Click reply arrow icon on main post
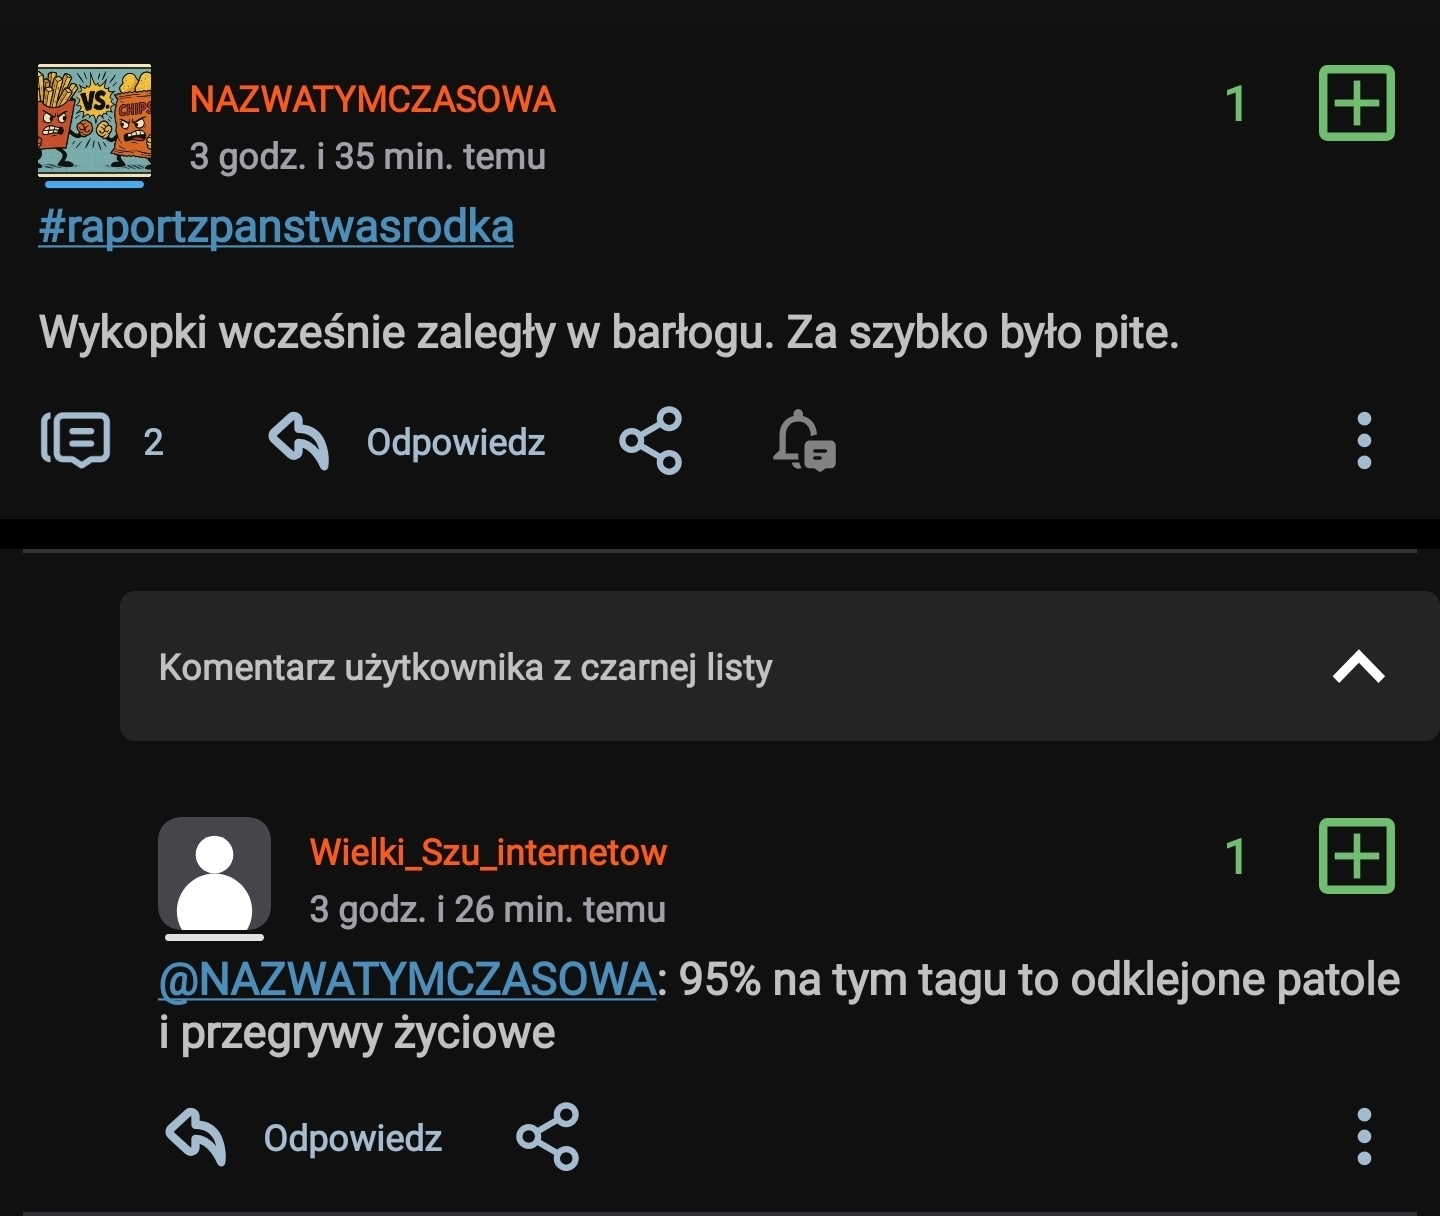This screenshot has height=1216, width=1440. 299,441
